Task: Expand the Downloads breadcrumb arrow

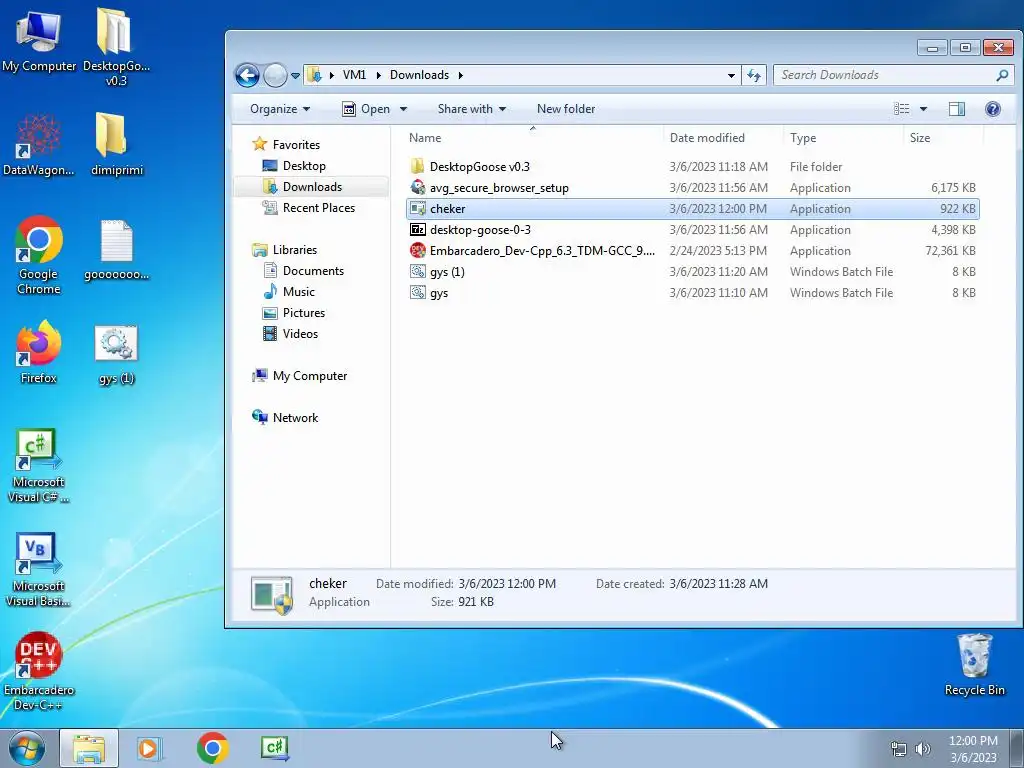Action: (461, 75)
